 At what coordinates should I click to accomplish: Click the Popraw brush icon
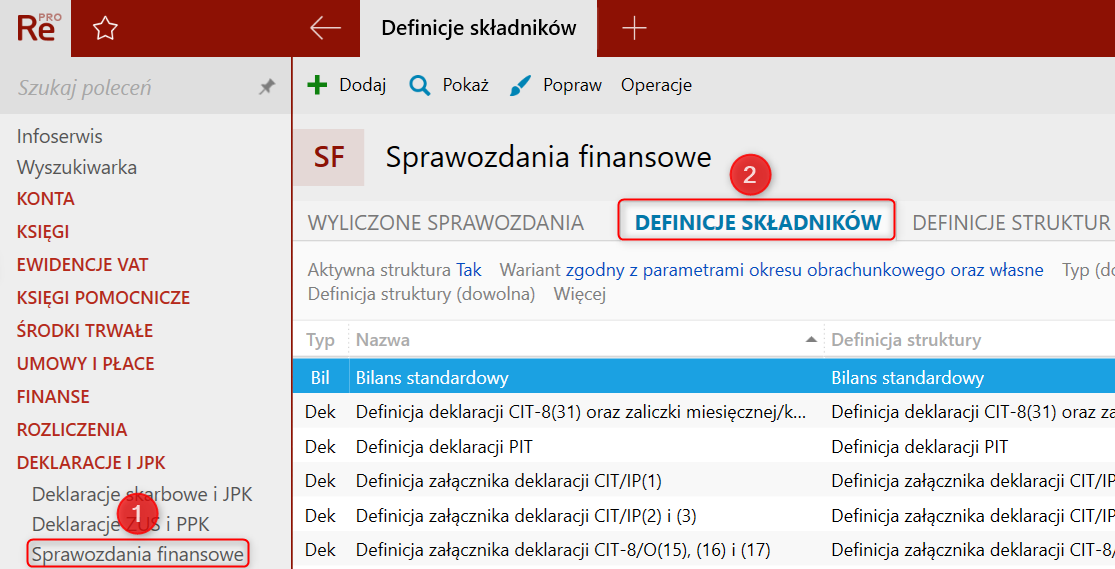tap(520, 86)
